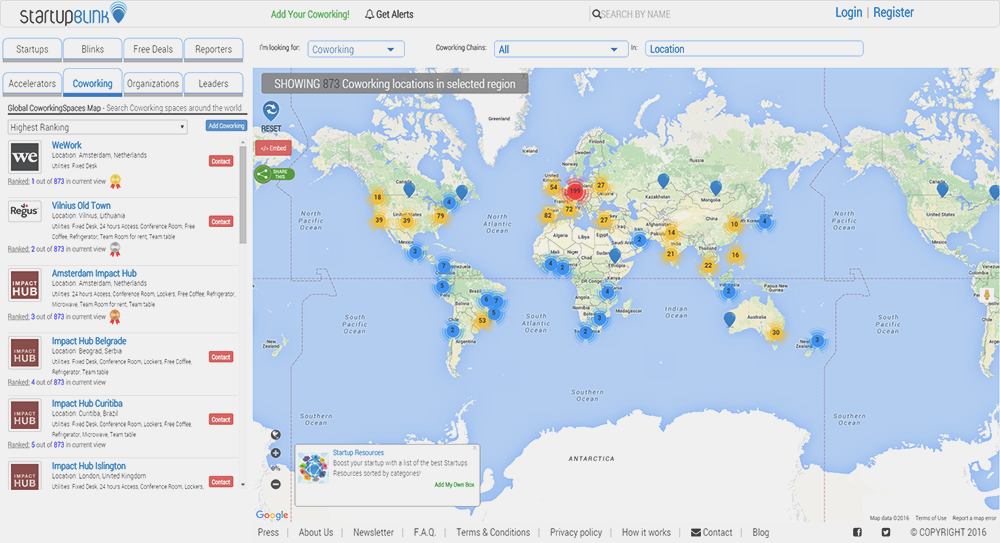Click Contact for Vilnius Old Town
This screenshot has width=1000, height=543.
[x=221, y=221]
